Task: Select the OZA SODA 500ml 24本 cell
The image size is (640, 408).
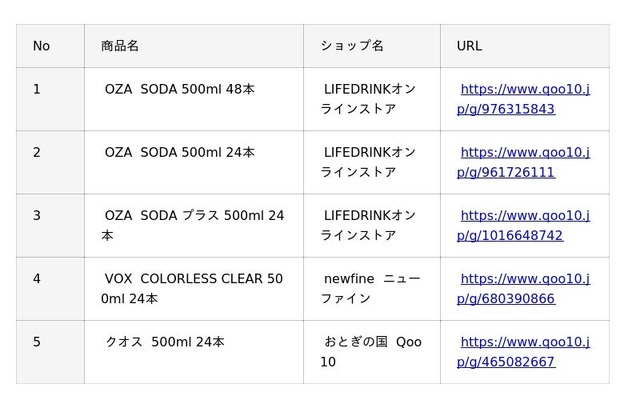Action: pos(194,162)
